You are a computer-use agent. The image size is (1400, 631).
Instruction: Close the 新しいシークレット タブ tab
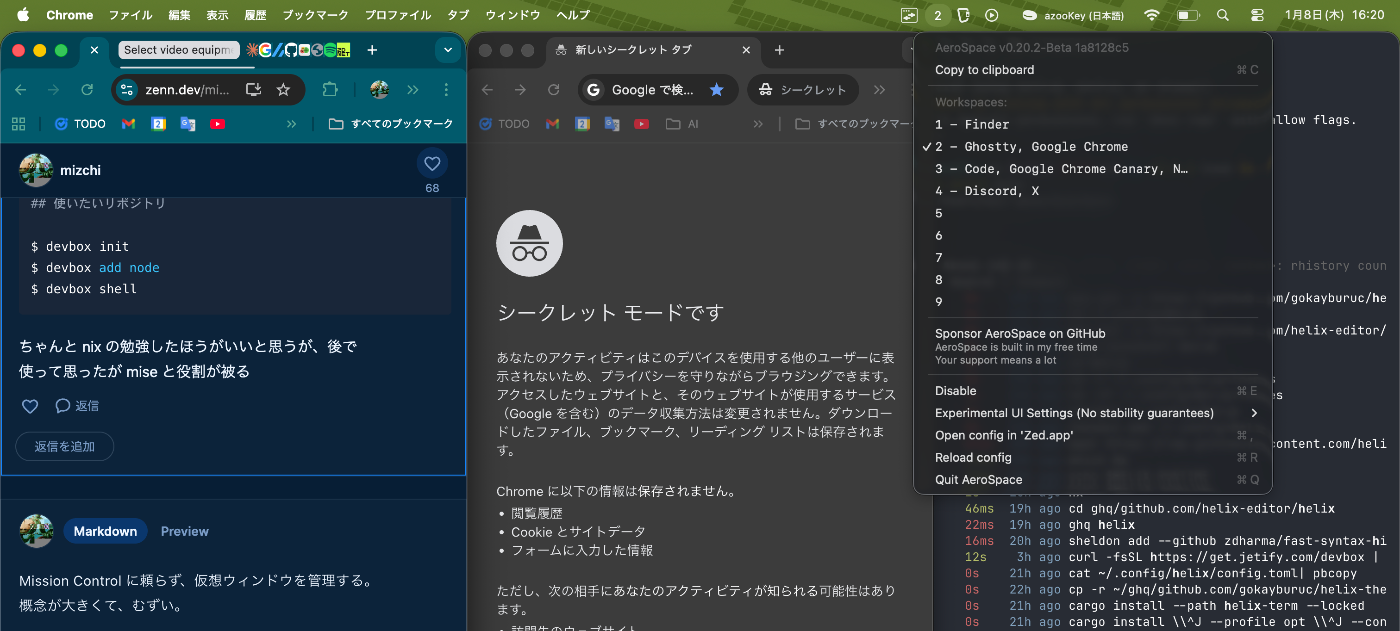pos(745,50)
